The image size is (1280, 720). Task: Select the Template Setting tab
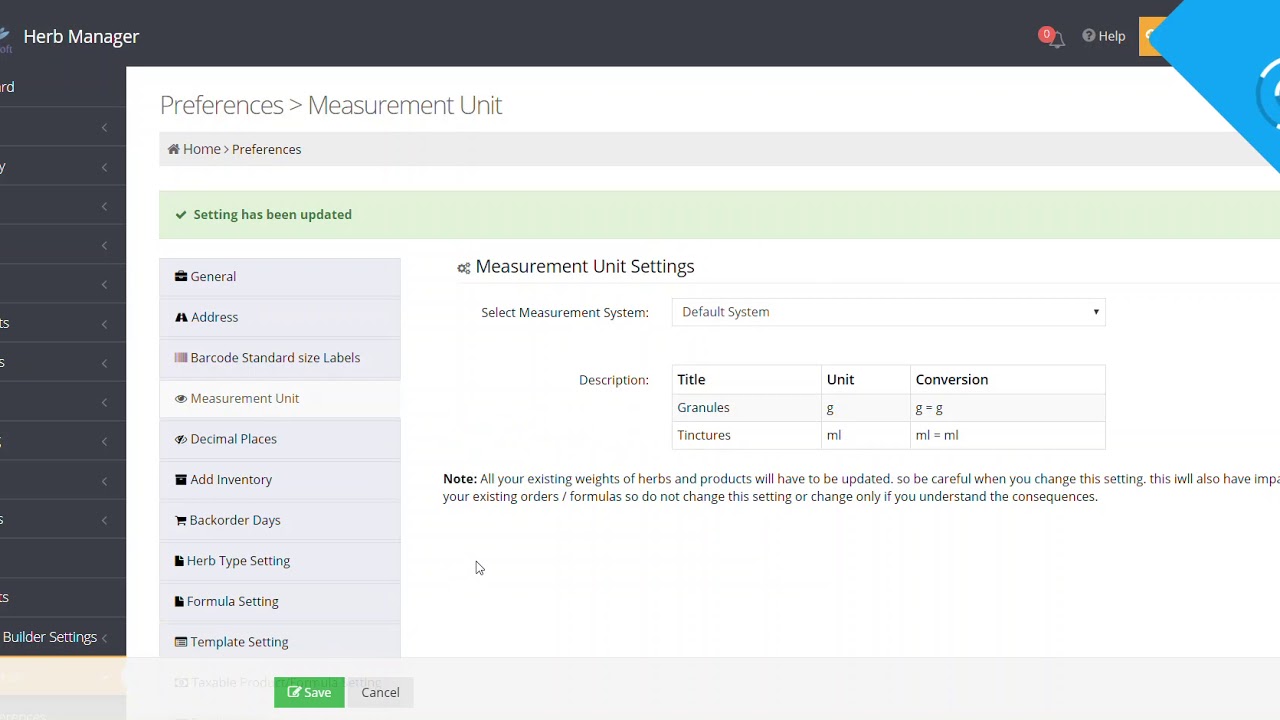point(239,642)
